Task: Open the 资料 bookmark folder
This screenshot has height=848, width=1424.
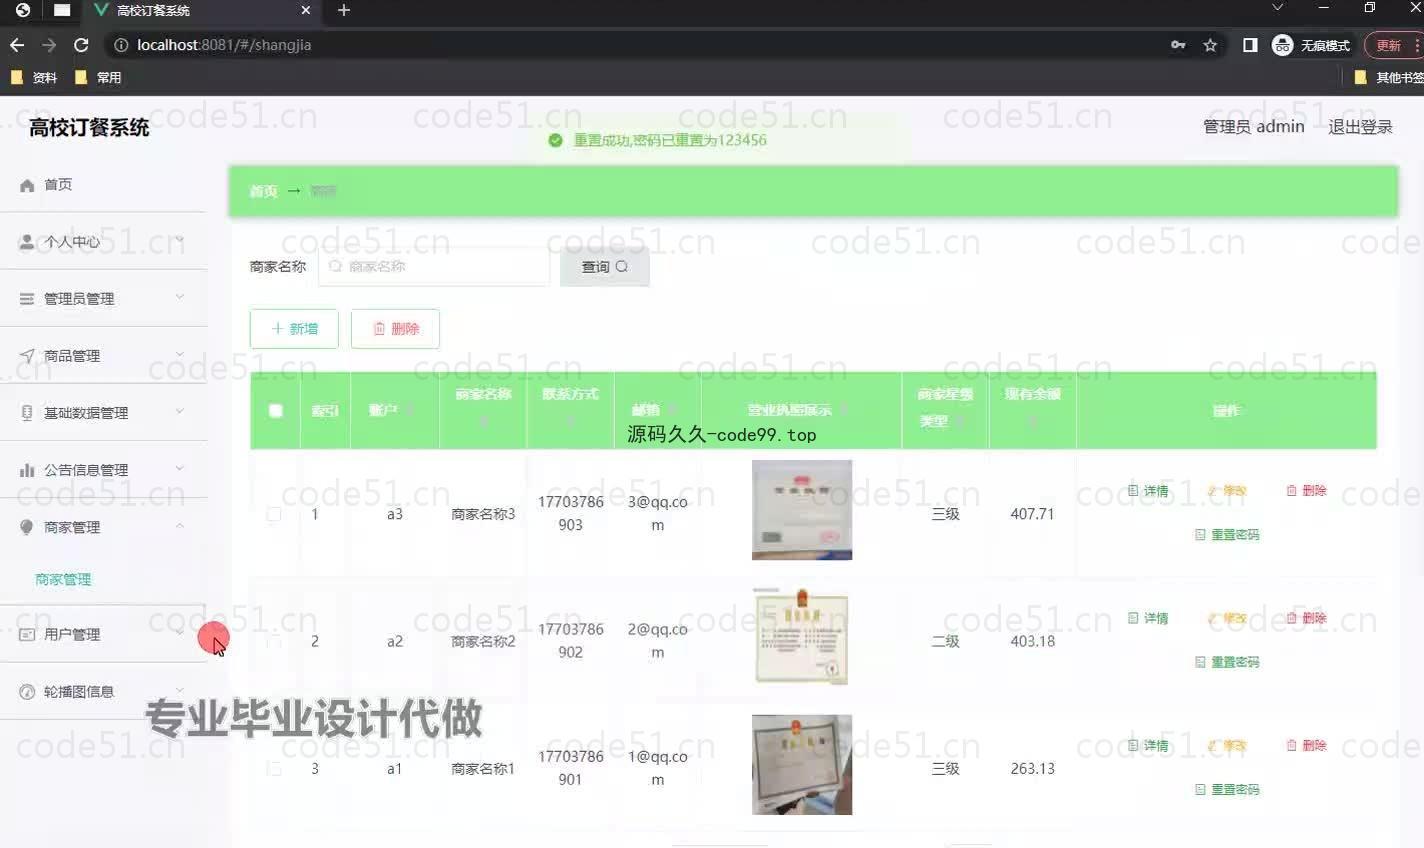Action: 34,77
